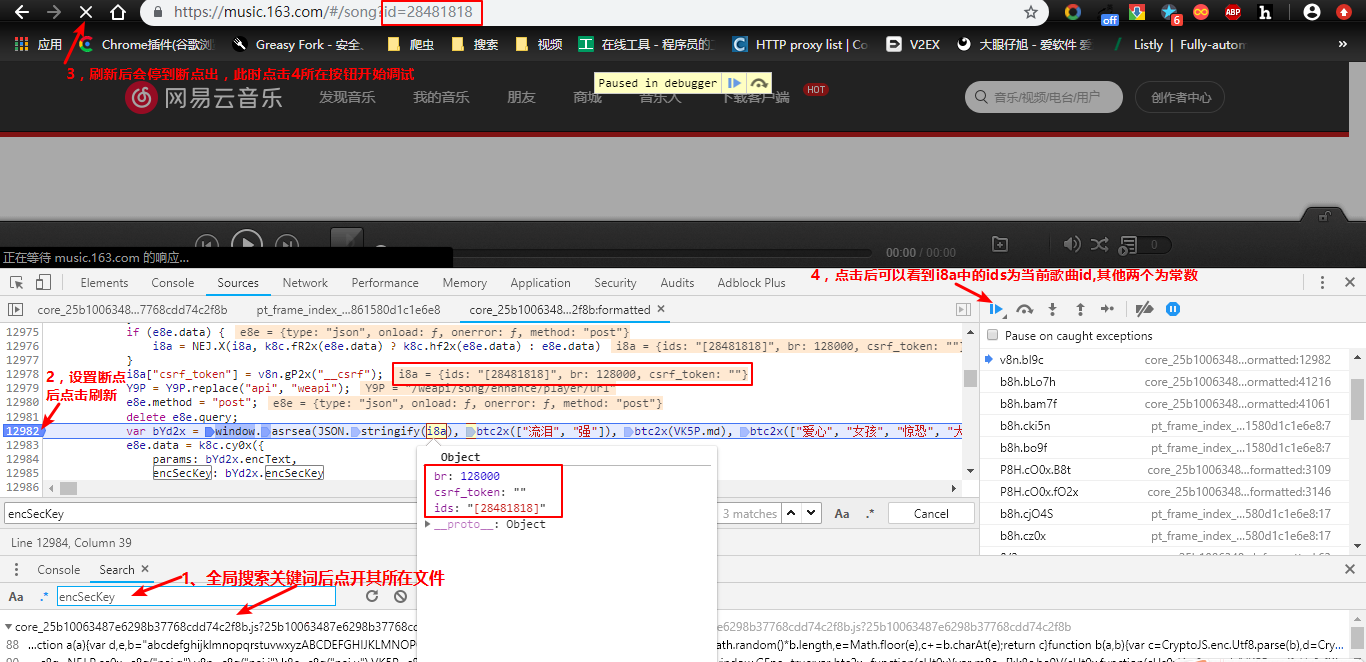Resume script execution in the debugger
Viewport: 1366px width, 662px height.
coord(996,308)
